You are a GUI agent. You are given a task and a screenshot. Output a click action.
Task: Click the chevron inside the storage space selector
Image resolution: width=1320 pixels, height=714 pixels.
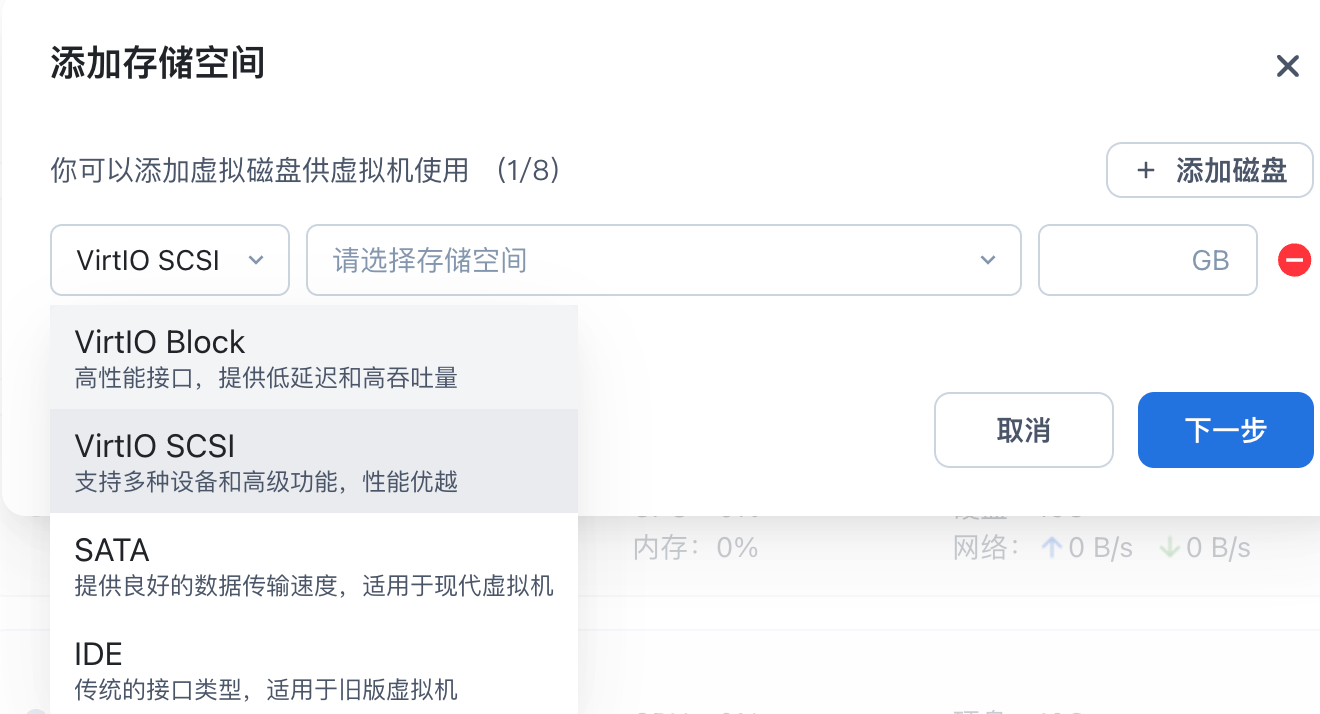[988, 260]
